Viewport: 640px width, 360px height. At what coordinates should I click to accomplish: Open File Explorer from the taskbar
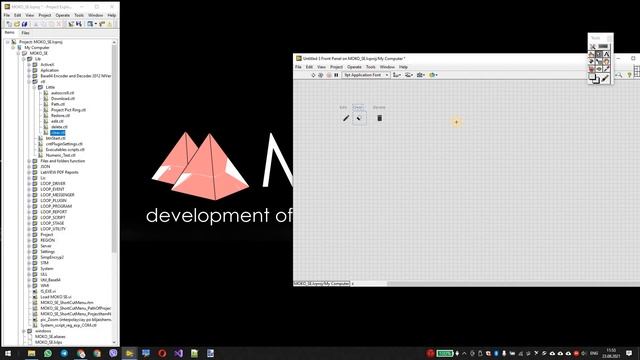31,353
